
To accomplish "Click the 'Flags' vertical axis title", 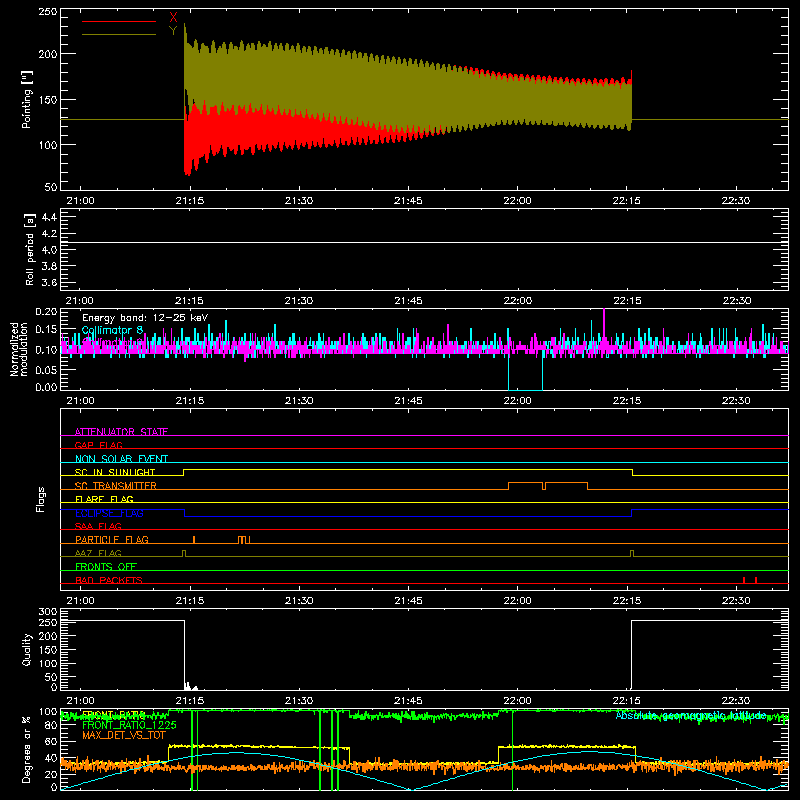I will pos(40,499).
